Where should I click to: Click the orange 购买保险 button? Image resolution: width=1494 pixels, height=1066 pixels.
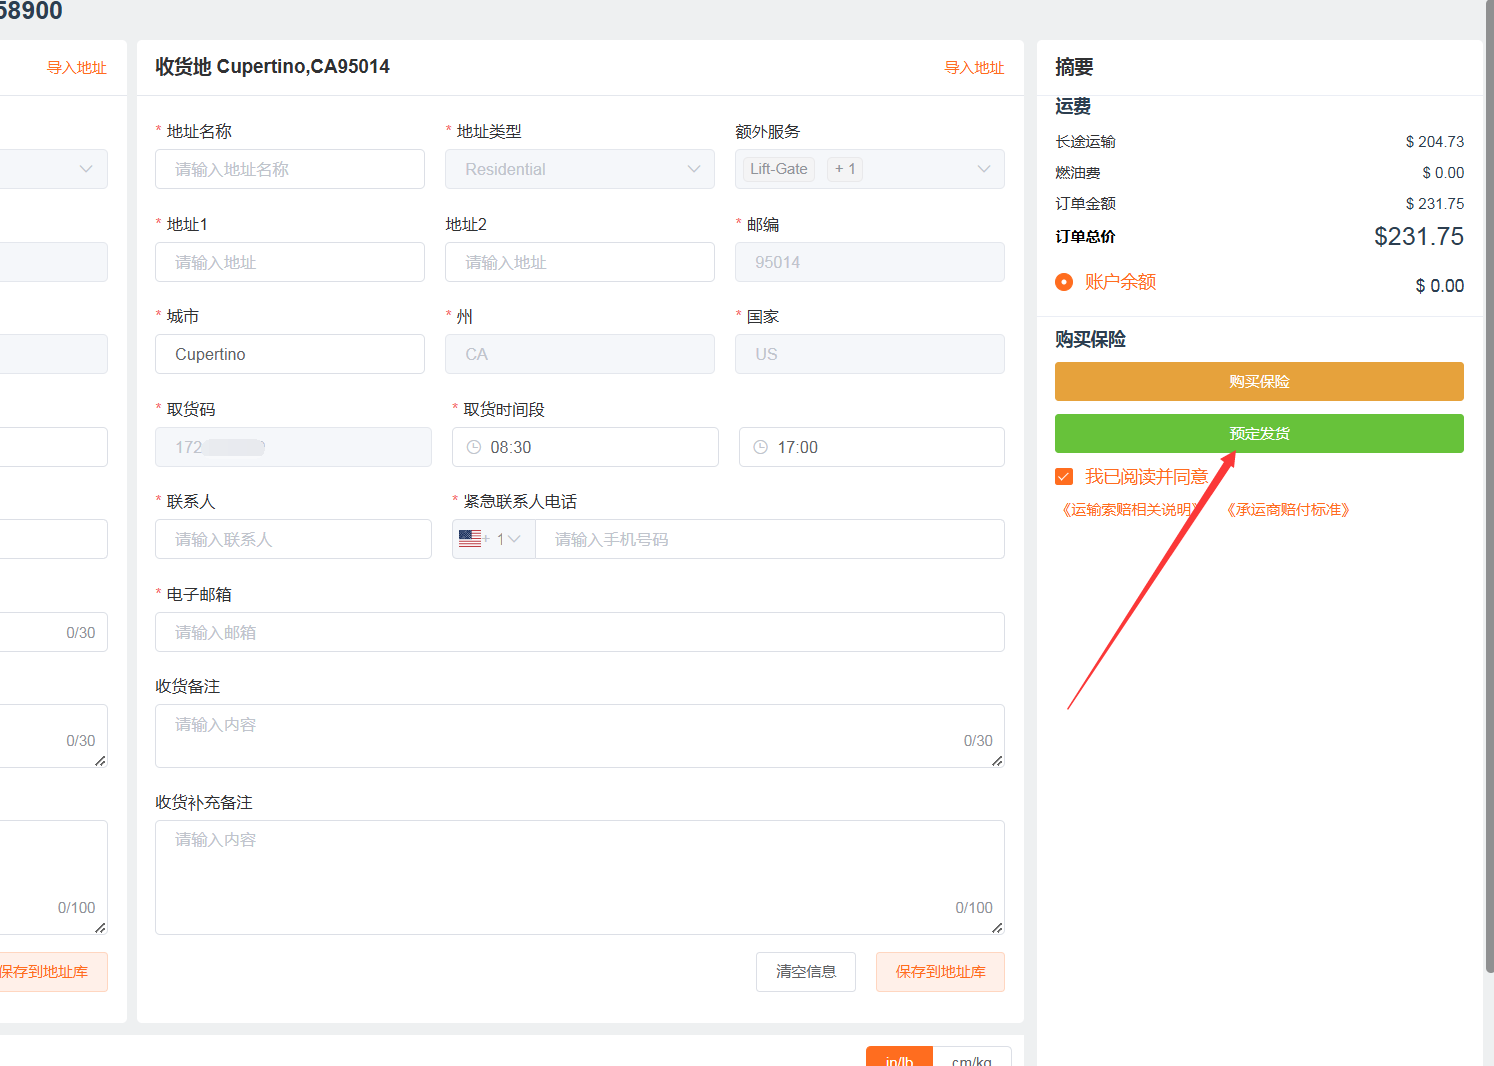click(1259, 381)
